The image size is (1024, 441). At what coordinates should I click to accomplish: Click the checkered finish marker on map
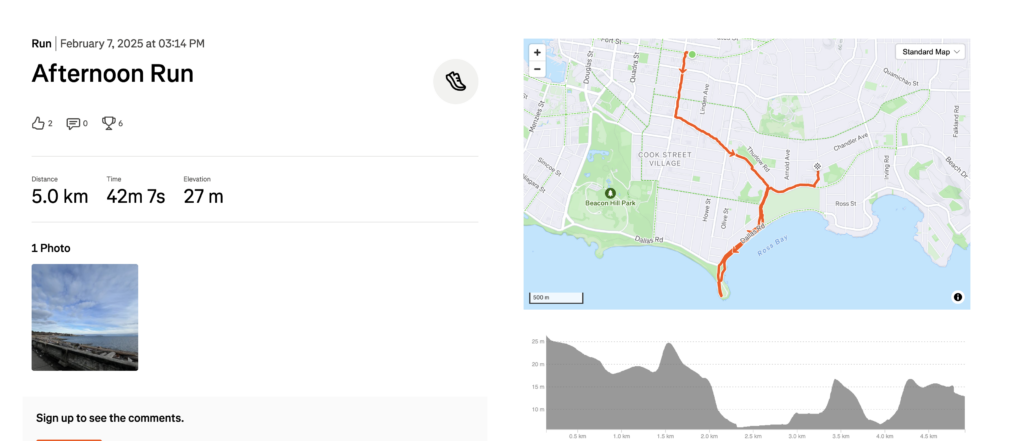pyautogui.click(x=818, y=166)
